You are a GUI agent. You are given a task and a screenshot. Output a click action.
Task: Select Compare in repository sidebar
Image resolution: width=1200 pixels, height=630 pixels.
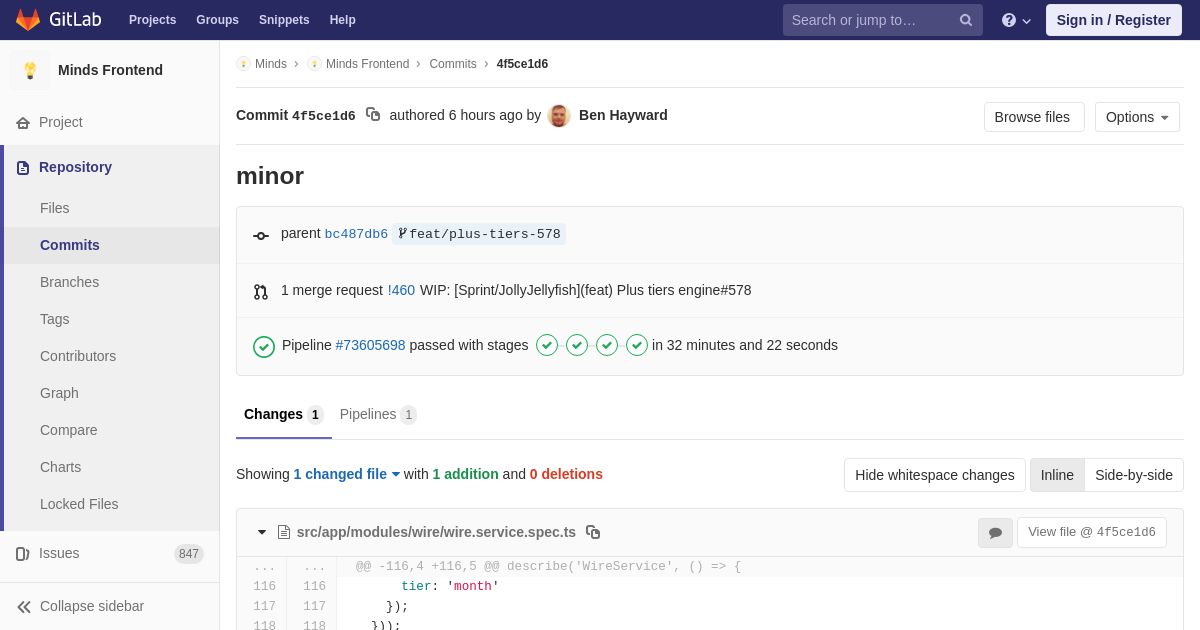click(112, 430)
